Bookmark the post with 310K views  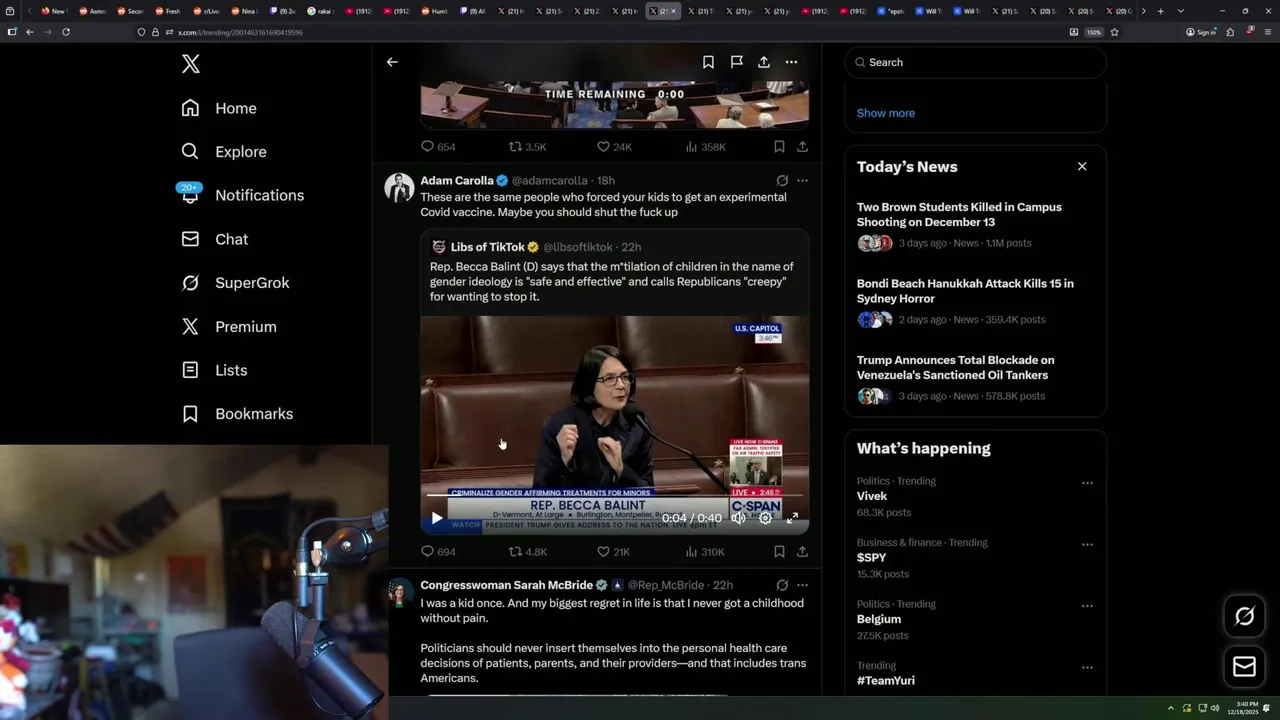point(779,552)
